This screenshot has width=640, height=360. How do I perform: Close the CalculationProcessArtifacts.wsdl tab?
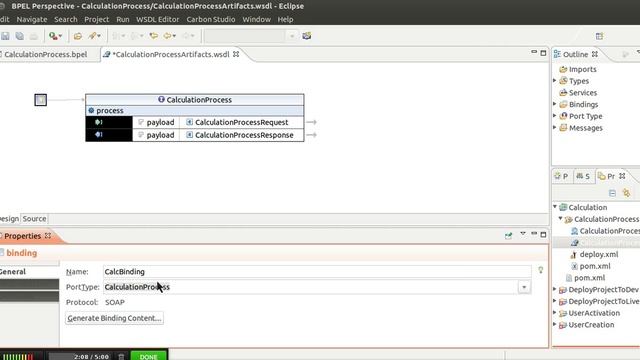pos(236,54)
